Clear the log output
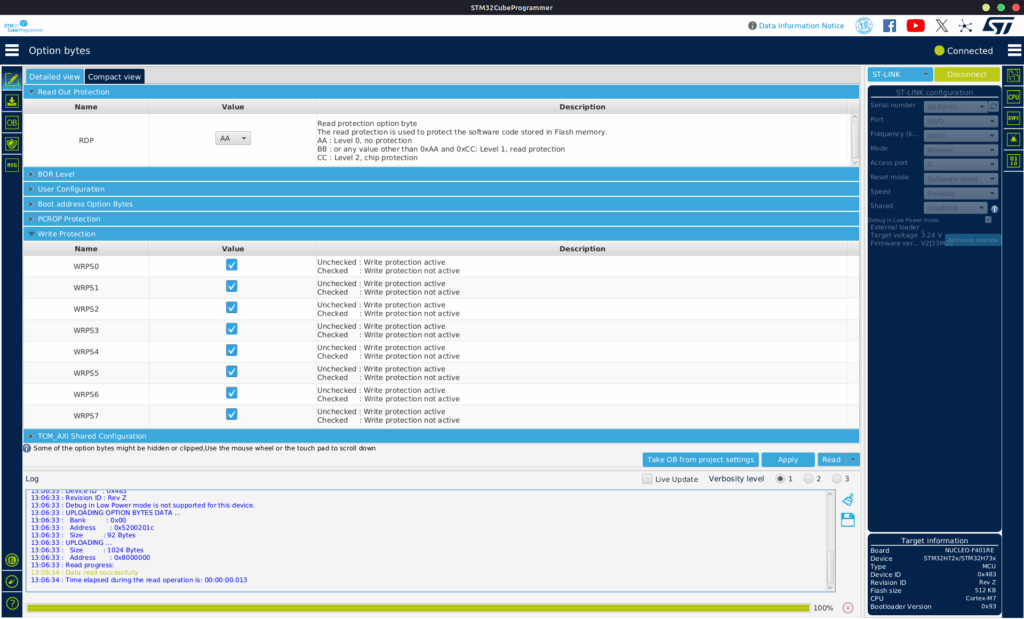1024x619 pixels. (845, 498)
